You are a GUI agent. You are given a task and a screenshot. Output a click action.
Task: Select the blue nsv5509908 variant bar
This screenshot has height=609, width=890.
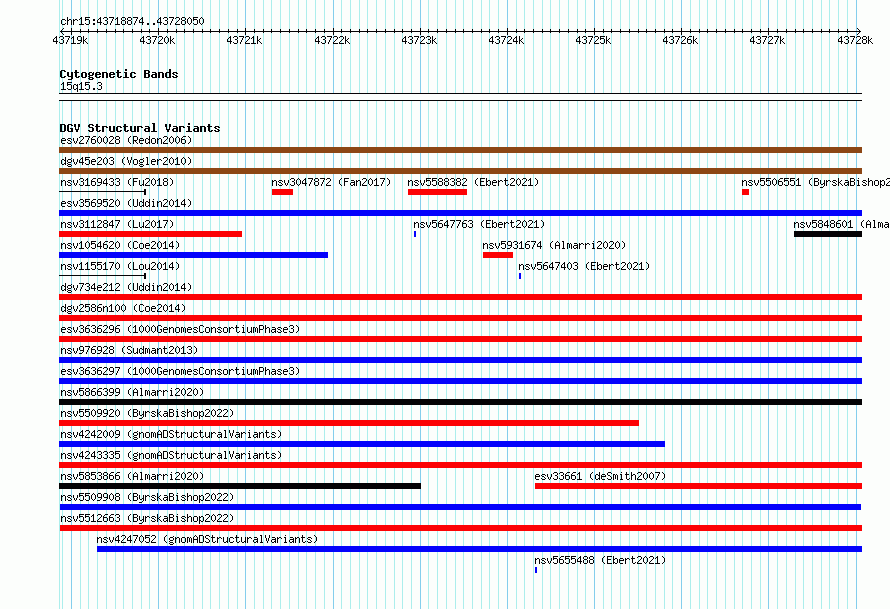point(460,507)
